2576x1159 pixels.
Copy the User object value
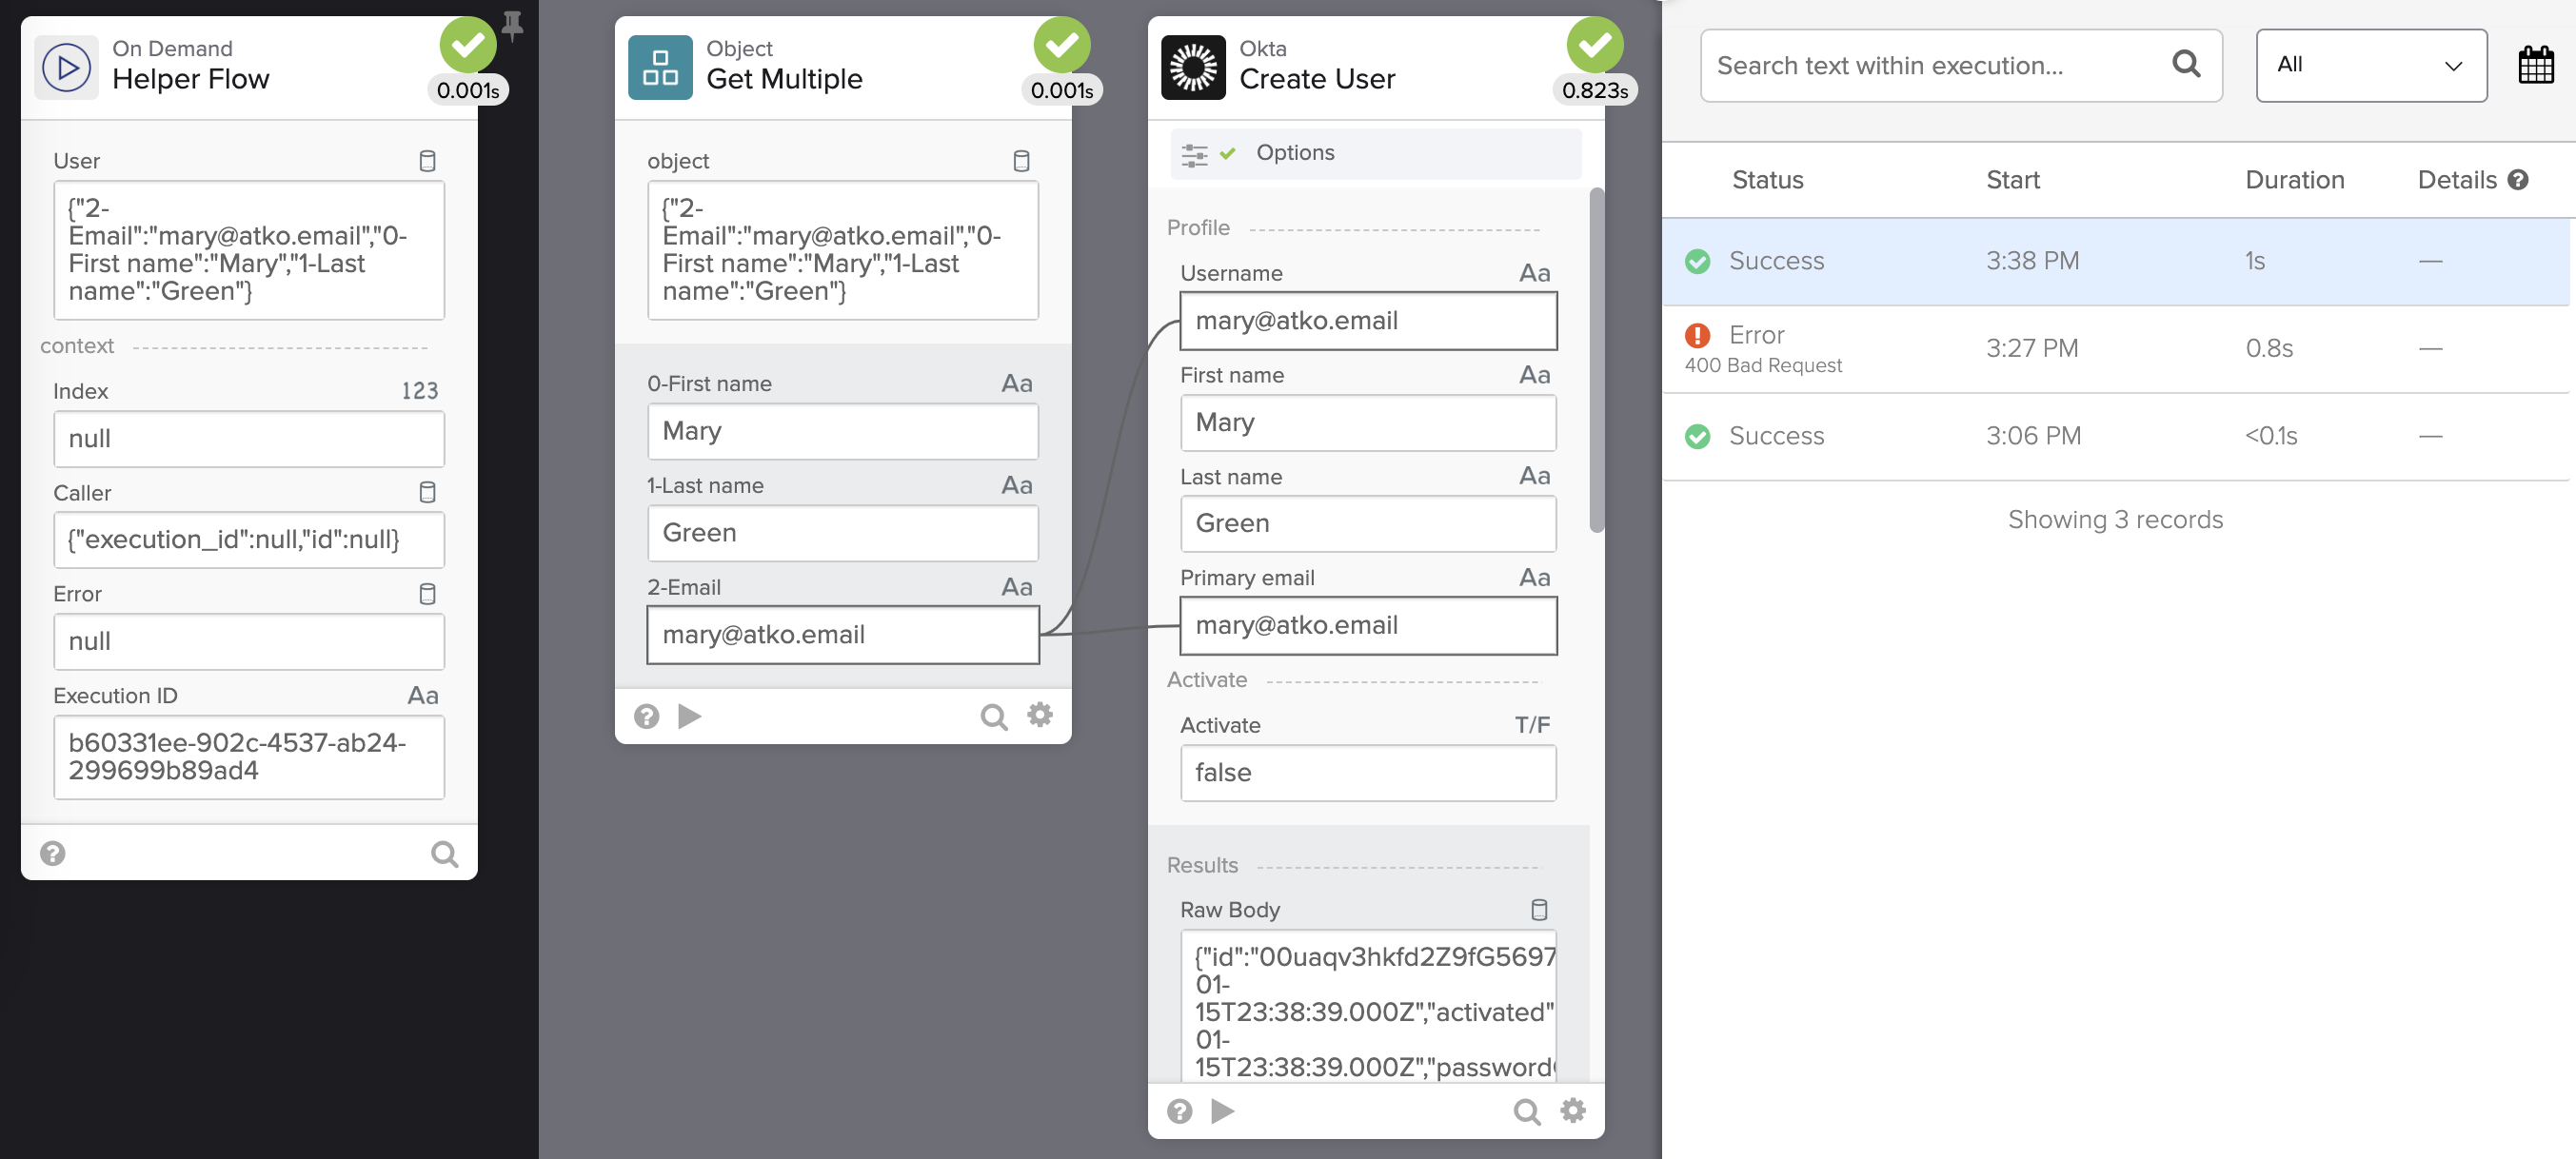427,161
